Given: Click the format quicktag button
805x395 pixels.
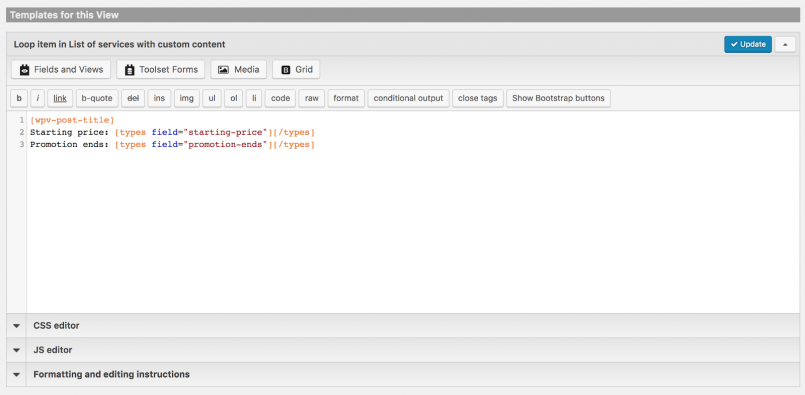Looking at the screenshot, I should point(346,98).
